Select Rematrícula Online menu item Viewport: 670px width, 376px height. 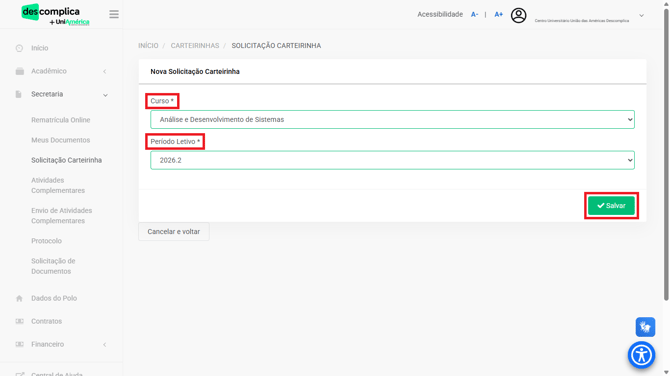[x=61, y=120]
